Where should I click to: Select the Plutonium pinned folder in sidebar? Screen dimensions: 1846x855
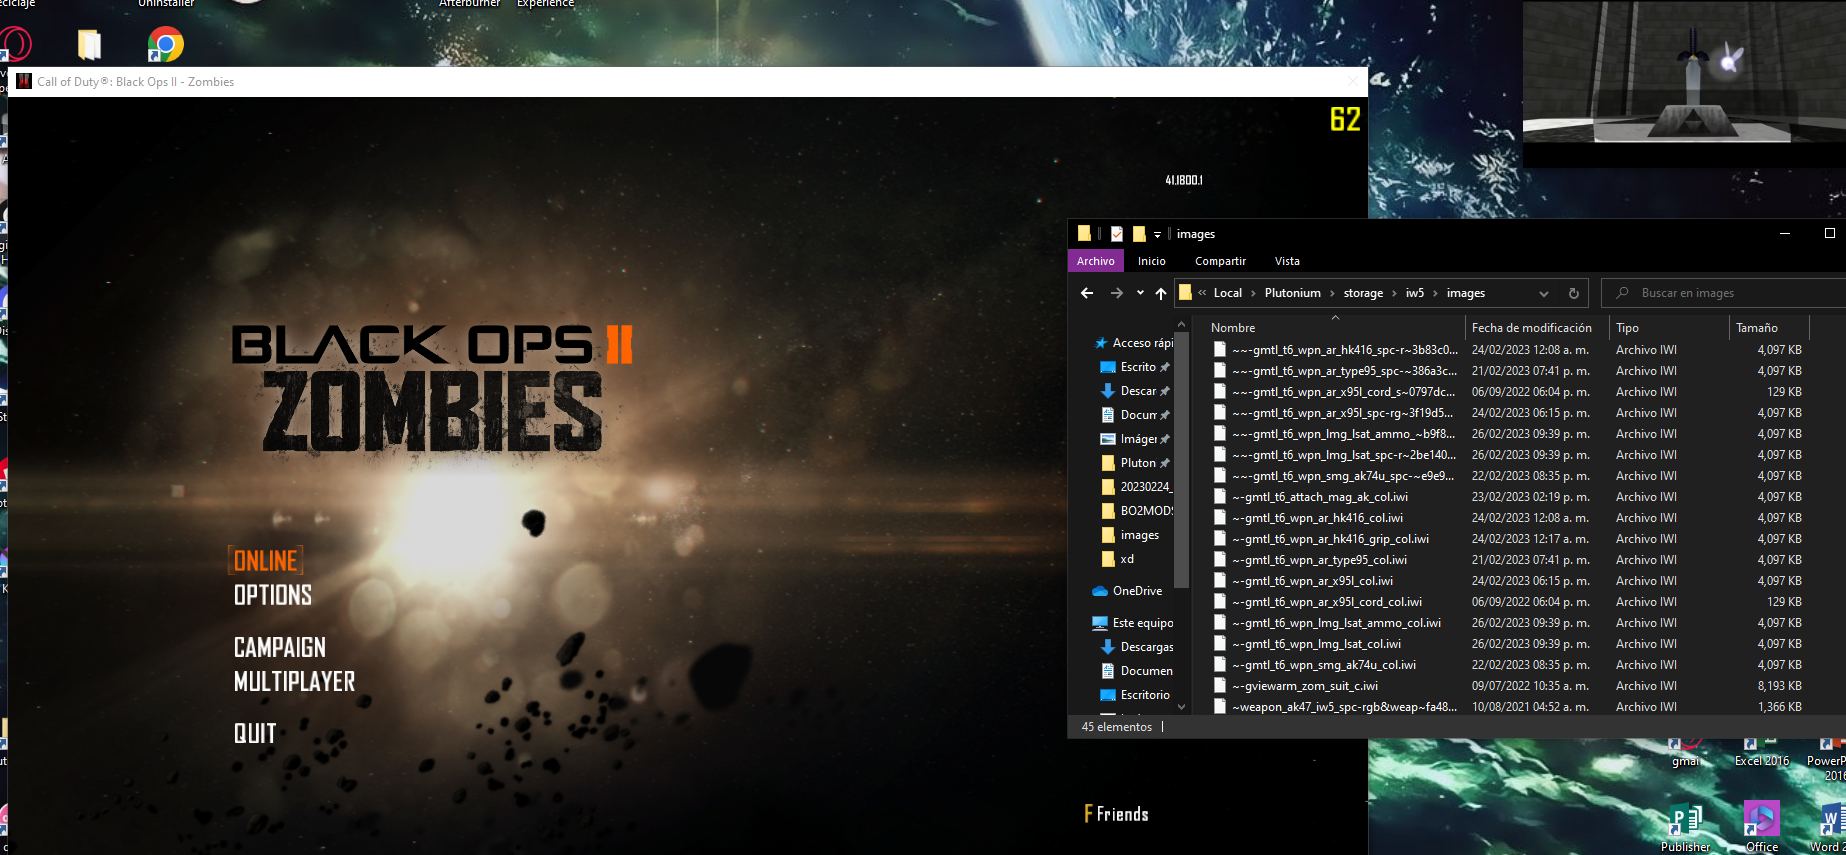[1136, 463]
